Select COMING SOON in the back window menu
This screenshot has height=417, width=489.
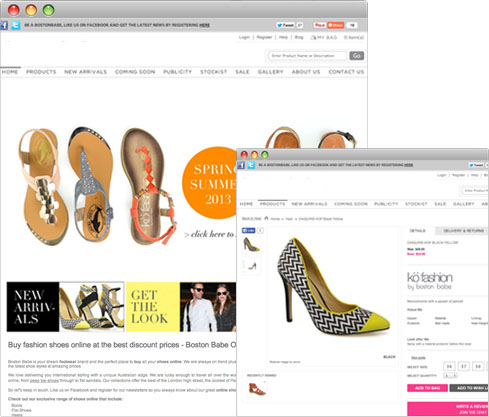pyautogui.click(x=135, y=72)
